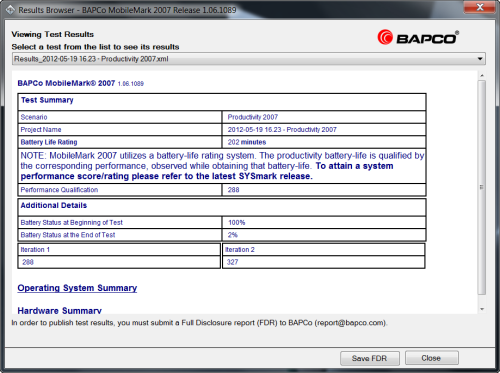Select the 'Iteration 2' header cell
The image size is (500, 373).
click(323, 250)
